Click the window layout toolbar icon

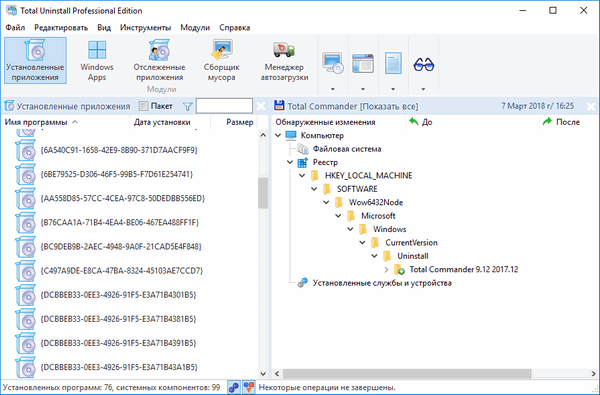point(363,63)
